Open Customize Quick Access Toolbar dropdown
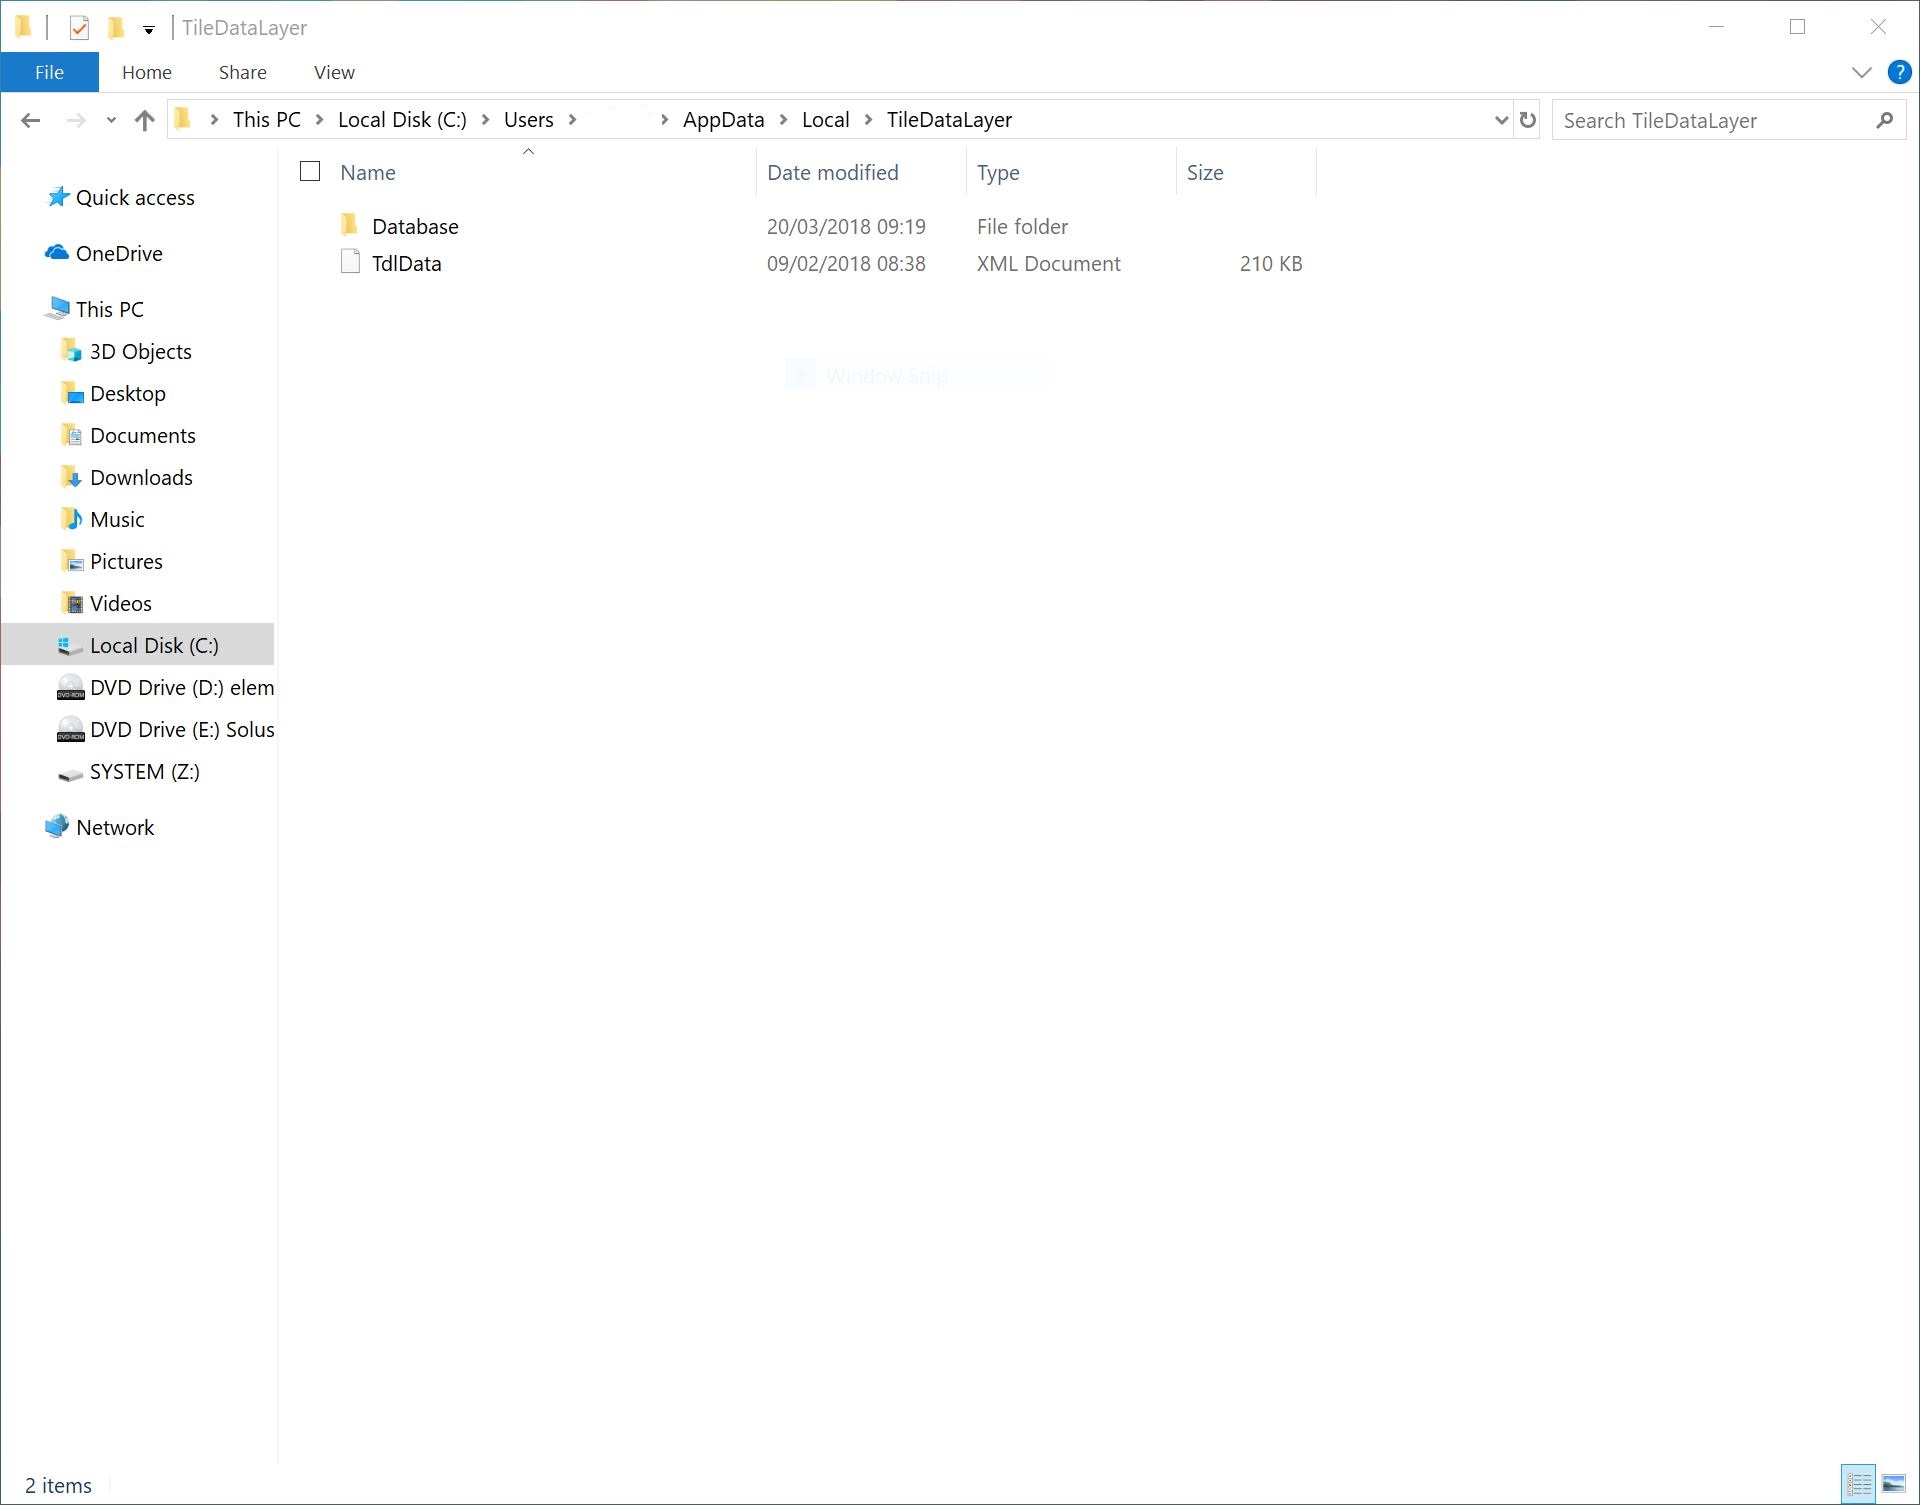The image size is (1920, 1505). tap(149, 30)
